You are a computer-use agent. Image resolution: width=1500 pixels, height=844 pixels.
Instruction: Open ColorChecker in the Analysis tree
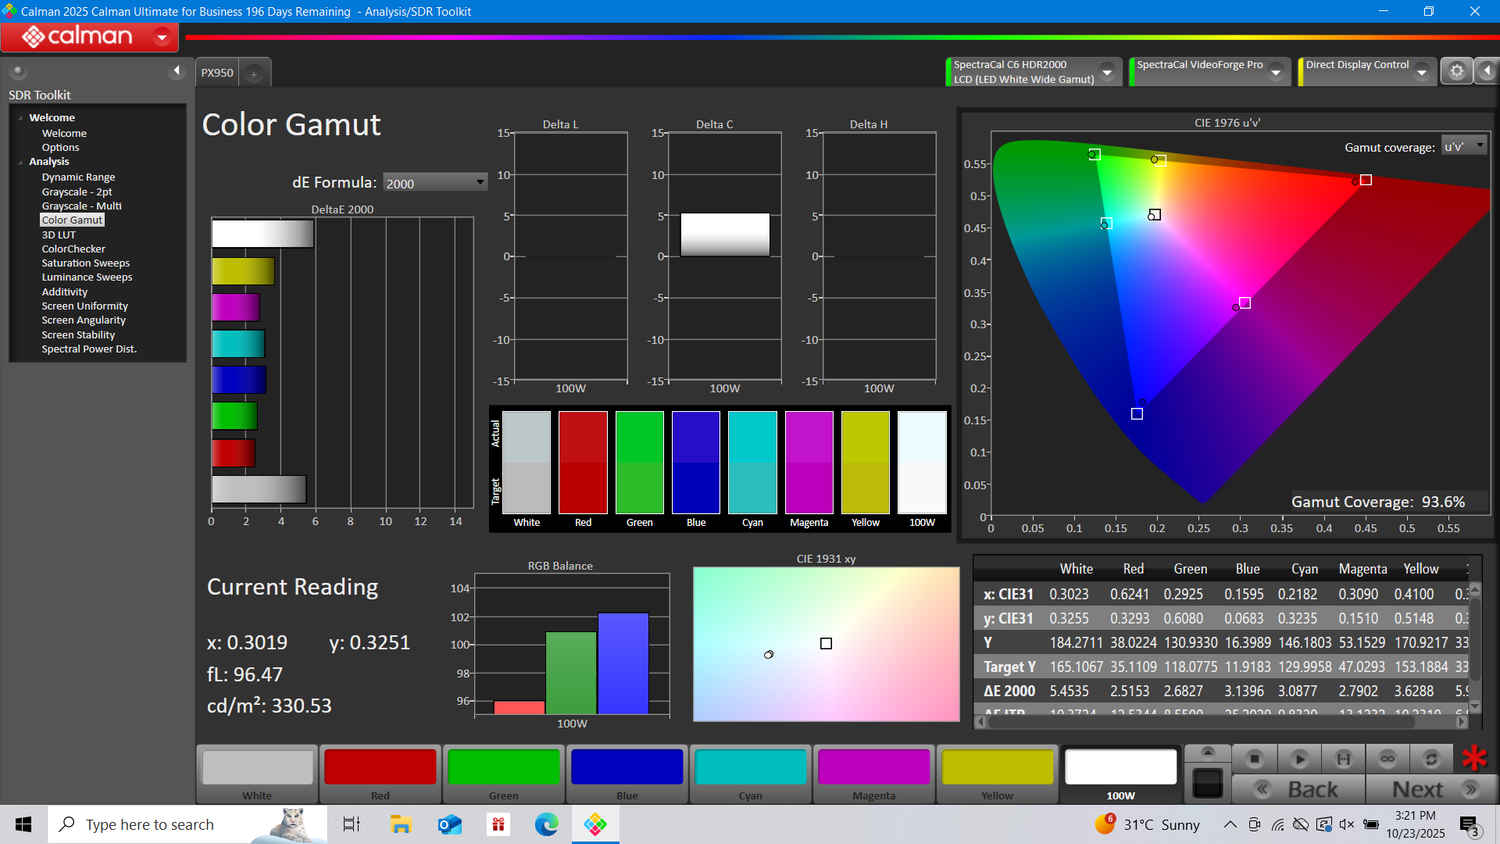73,249
